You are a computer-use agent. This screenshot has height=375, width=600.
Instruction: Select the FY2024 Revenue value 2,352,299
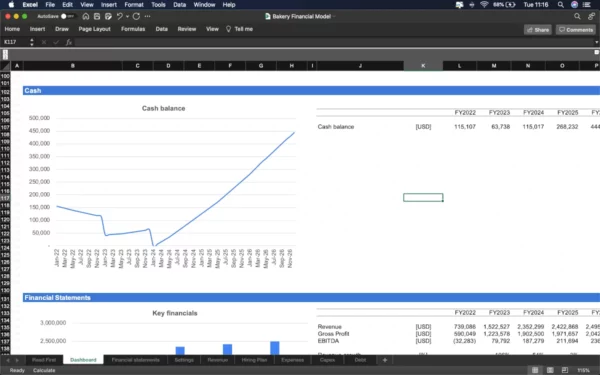[530, 327]
